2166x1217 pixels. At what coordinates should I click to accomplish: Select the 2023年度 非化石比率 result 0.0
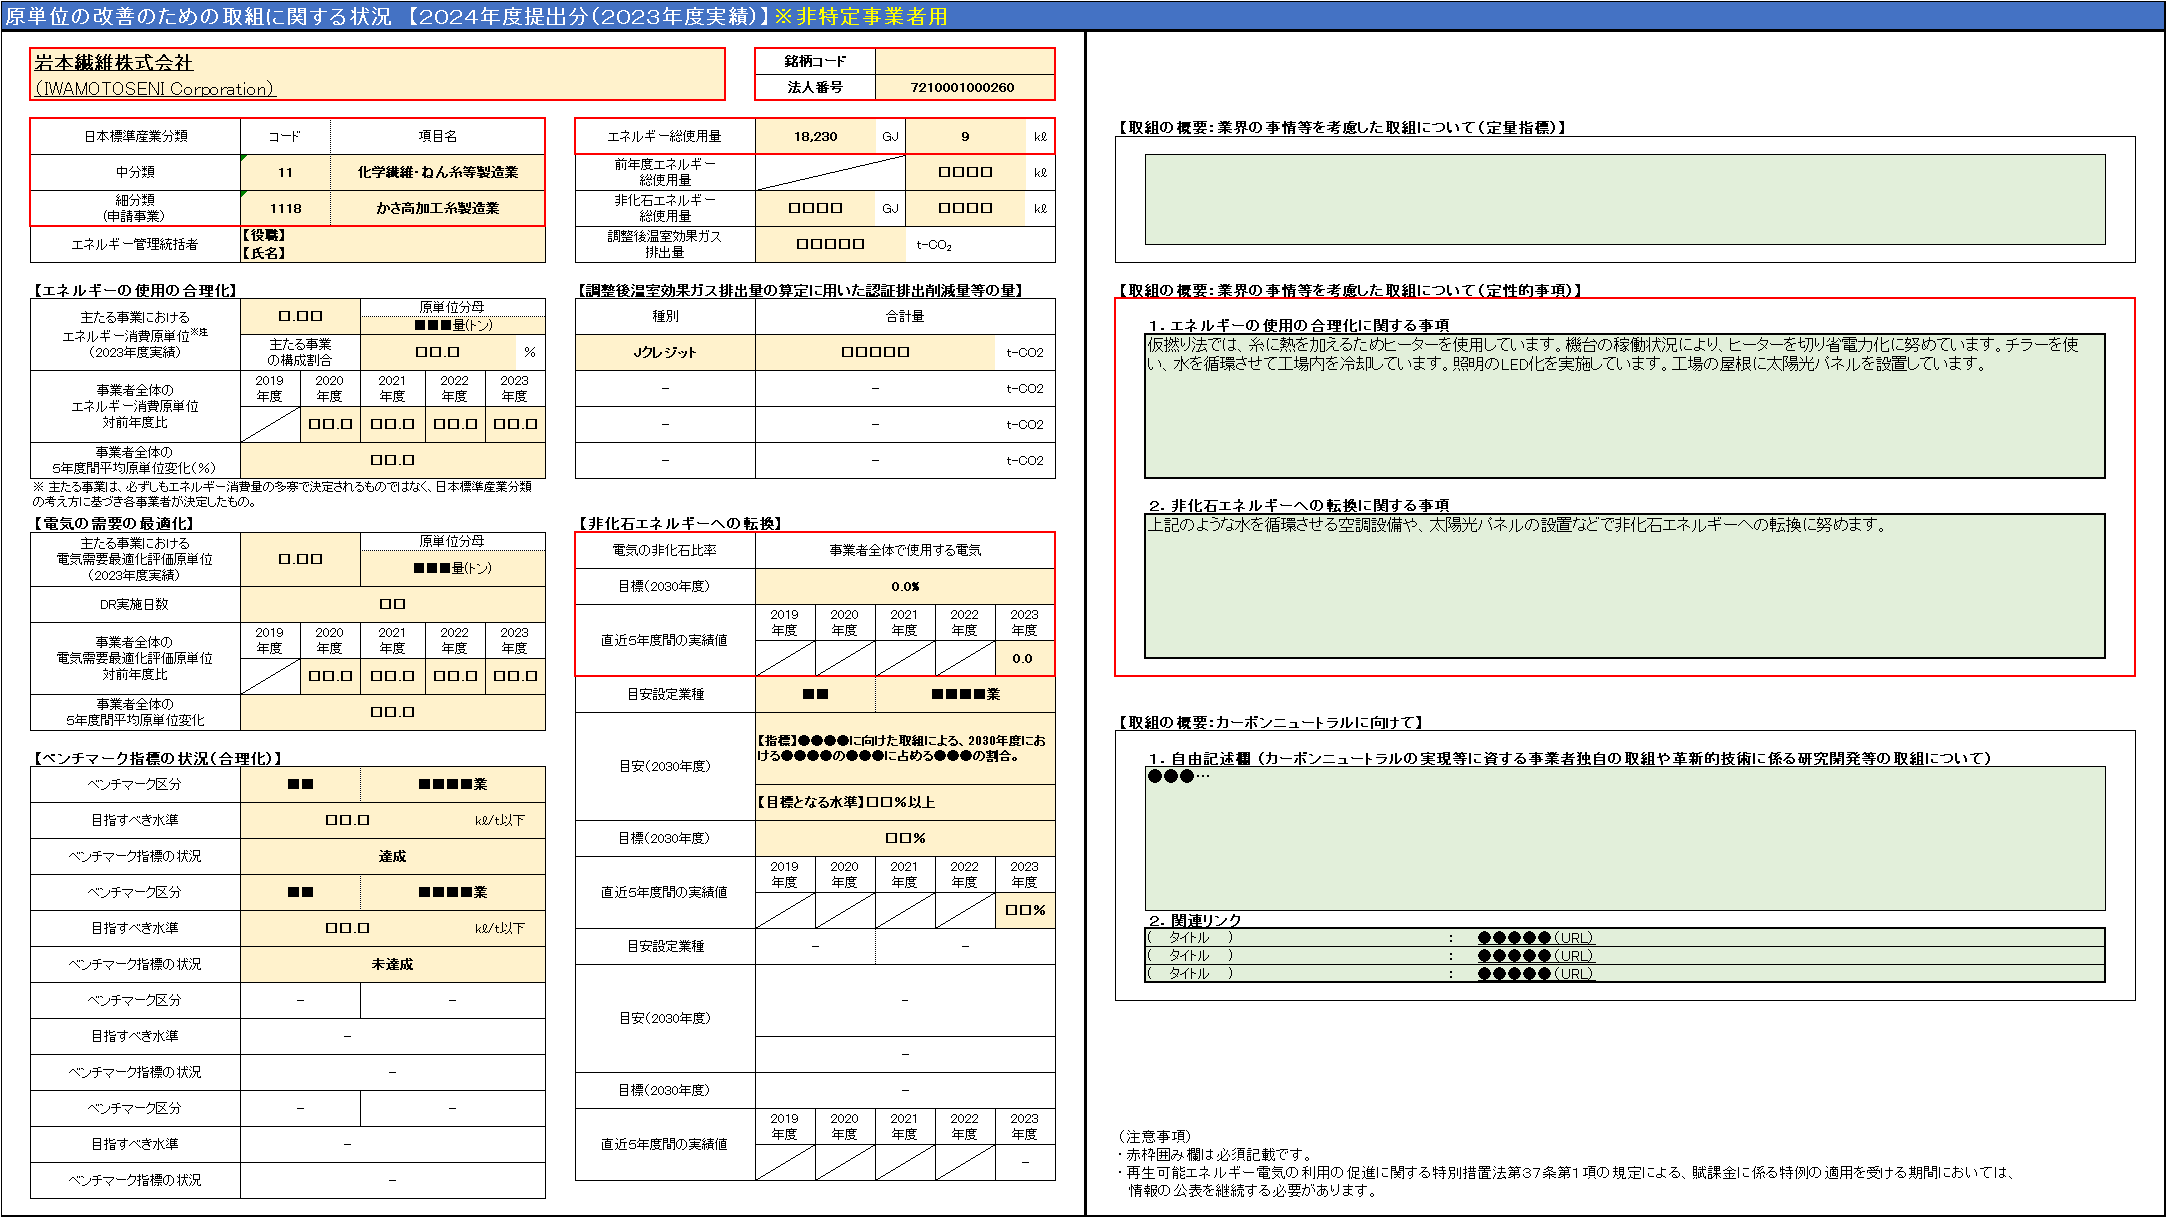pyautogui.click(x=1024, y=658)
